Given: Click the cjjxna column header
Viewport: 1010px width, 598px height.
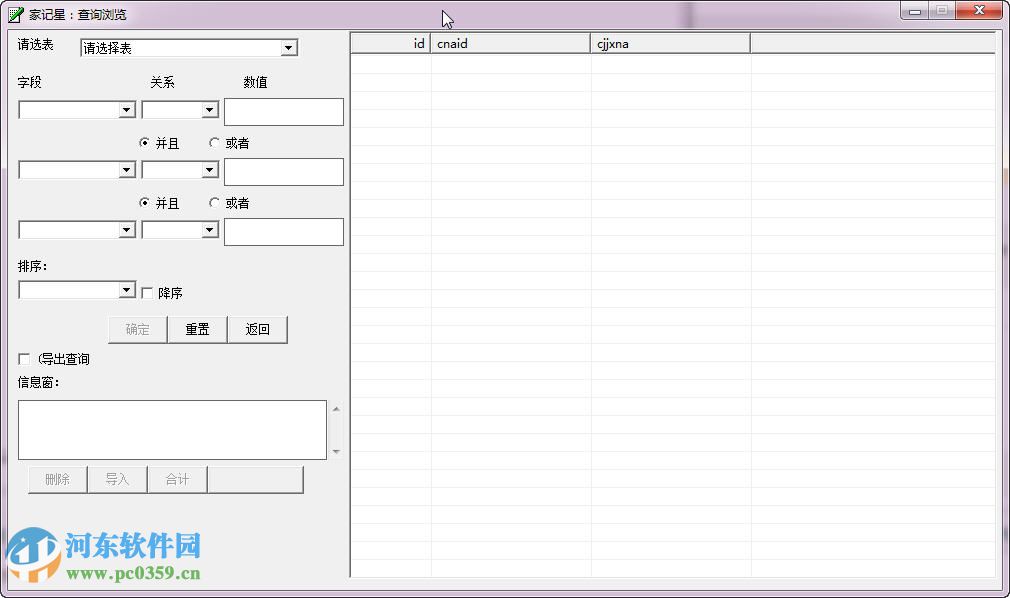Looking at the screenshot, I should point(671,44).
